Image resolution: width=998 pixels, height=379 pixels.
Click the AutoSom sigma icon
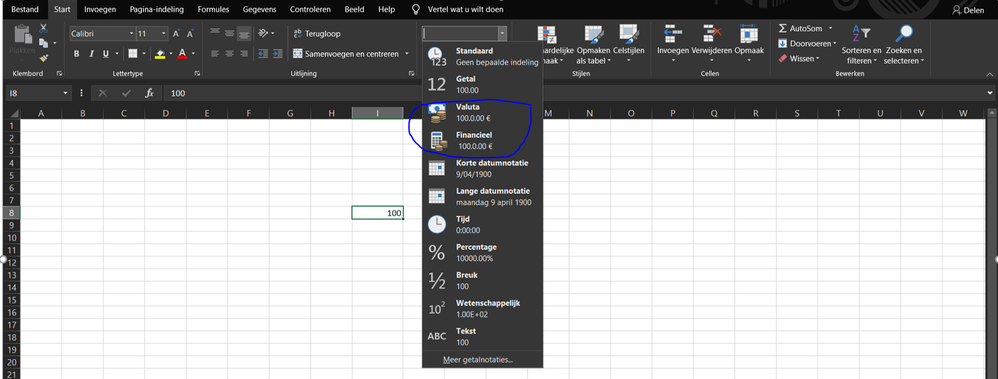[783, 29]
